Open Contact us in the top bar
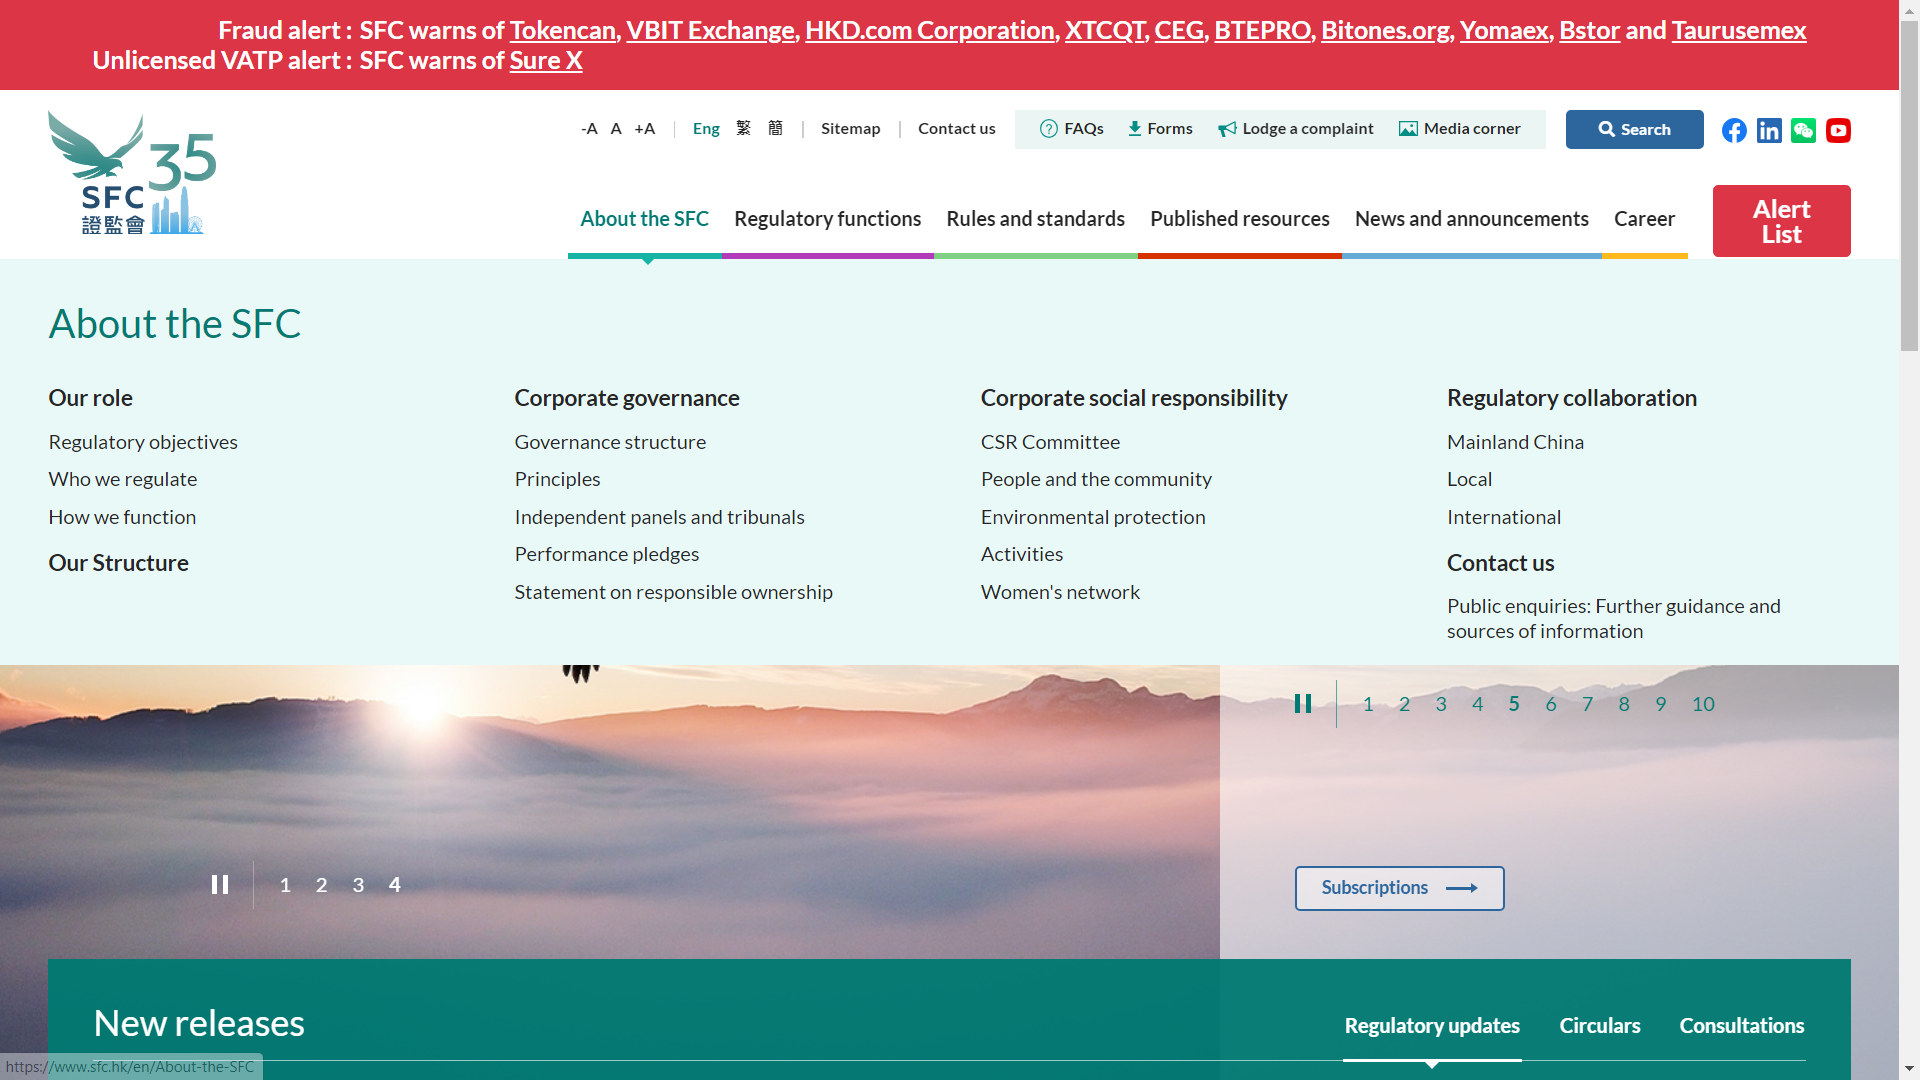This screenshot has height=1080, width=1920. (957, 128)
